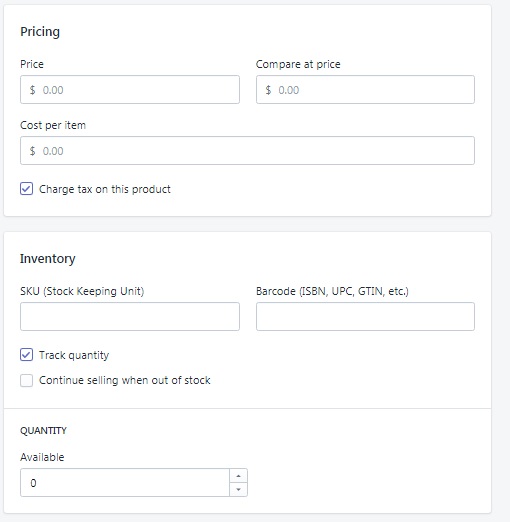The height and width of the screenshot is (522, 510).
Task: Disable the Track quantity checkbox
Action: coord(26,355)
